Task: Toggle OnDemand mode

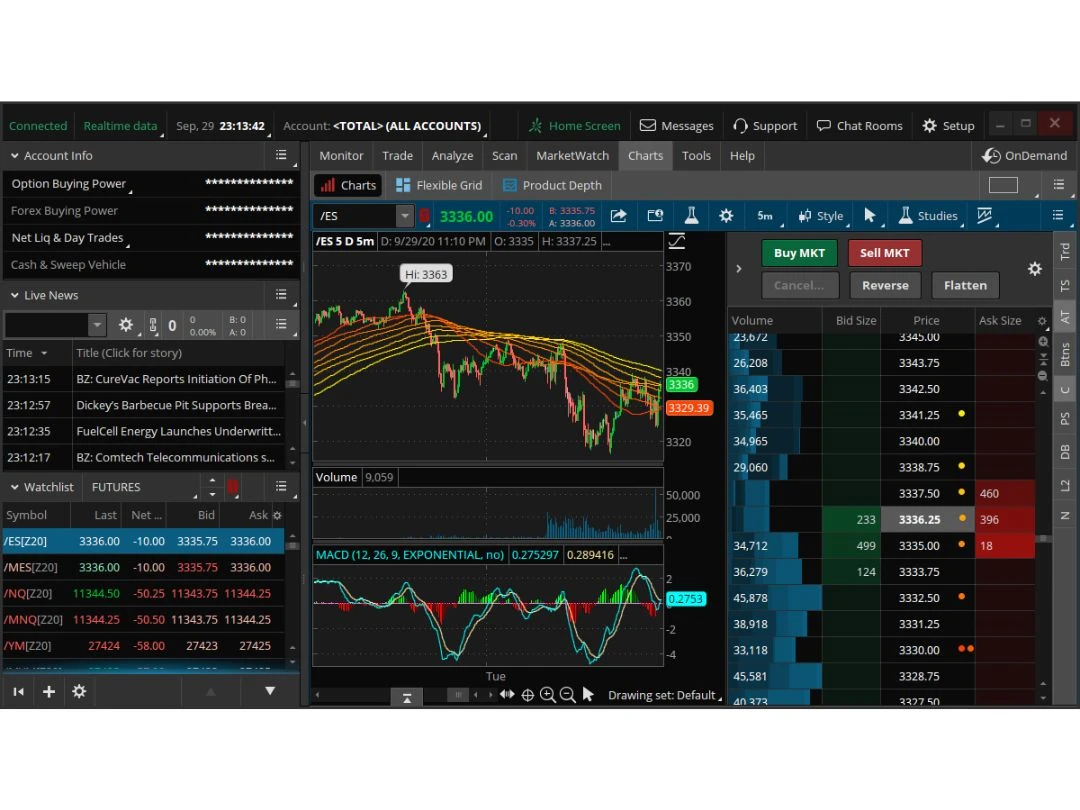Action: 1025,156
